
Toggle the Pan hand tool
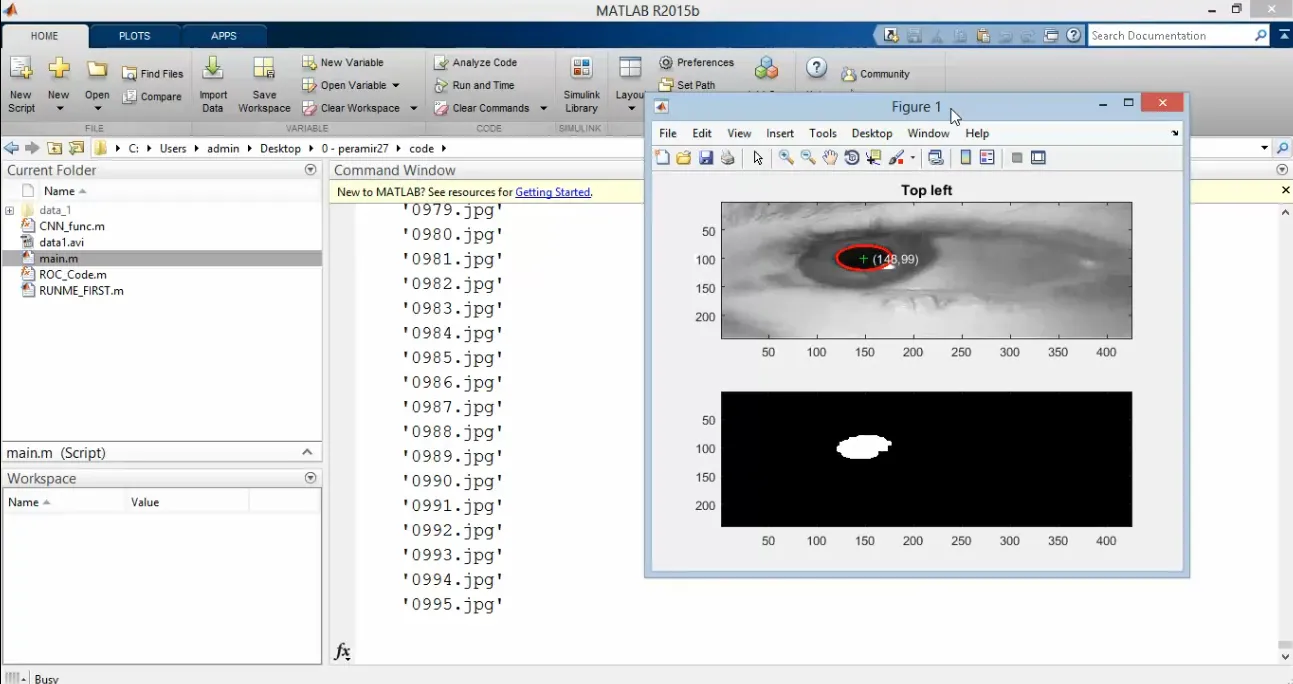click(830, 158)
